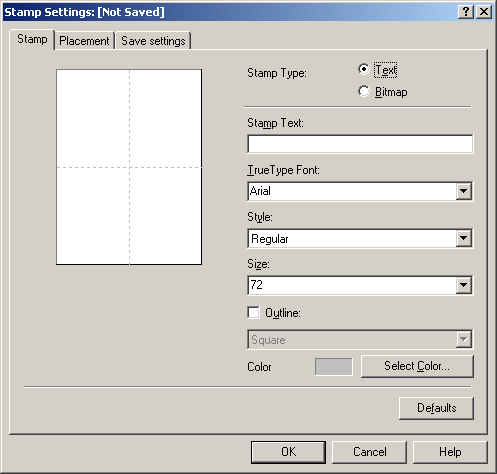This screenshot has width=497, height=474.
Task: Enable the Outline checkbox
Action: point(253,313)
